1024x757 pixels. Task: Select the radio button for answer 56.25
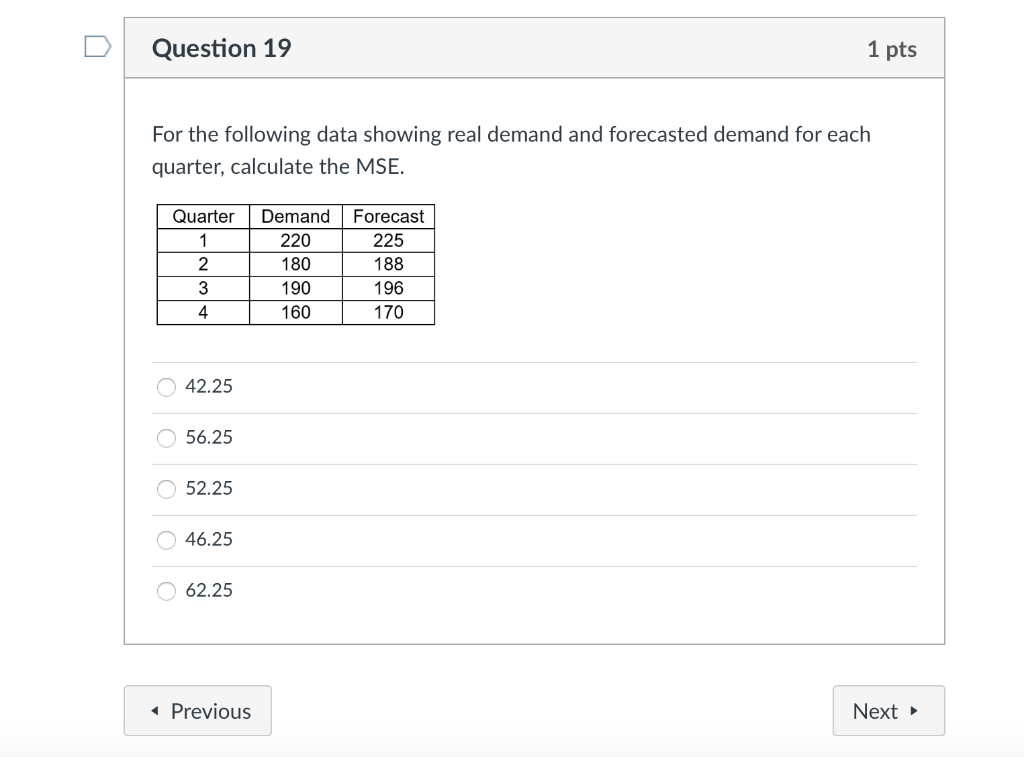(x=166, y=438)
